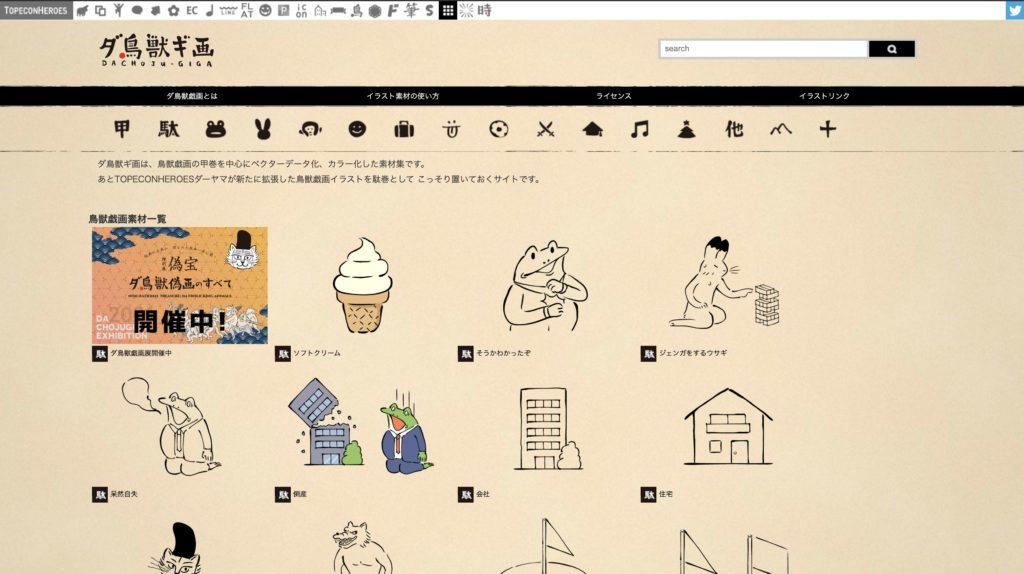Click the 駄 badge beside 住宅

(x=648, y=495)
